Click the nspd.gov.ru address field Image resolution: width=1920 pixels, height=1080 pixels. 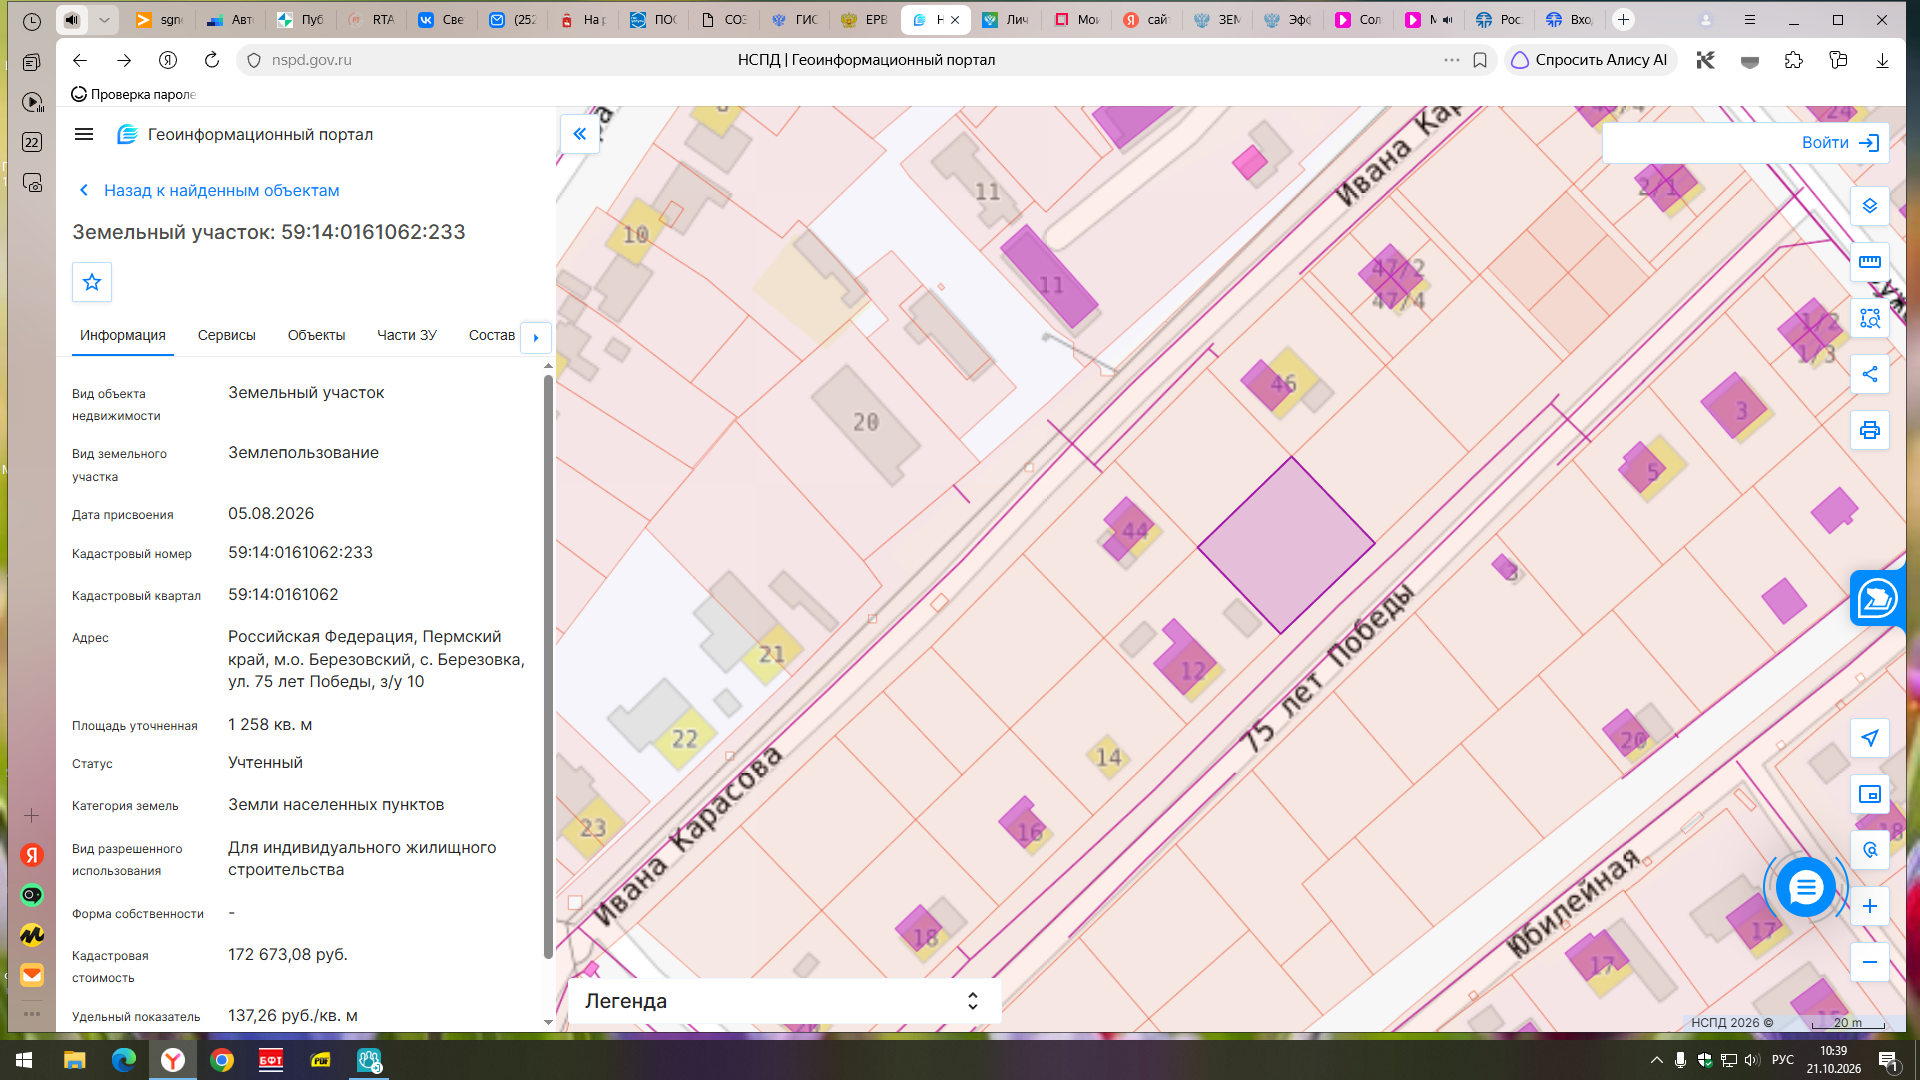pos(312,60)
